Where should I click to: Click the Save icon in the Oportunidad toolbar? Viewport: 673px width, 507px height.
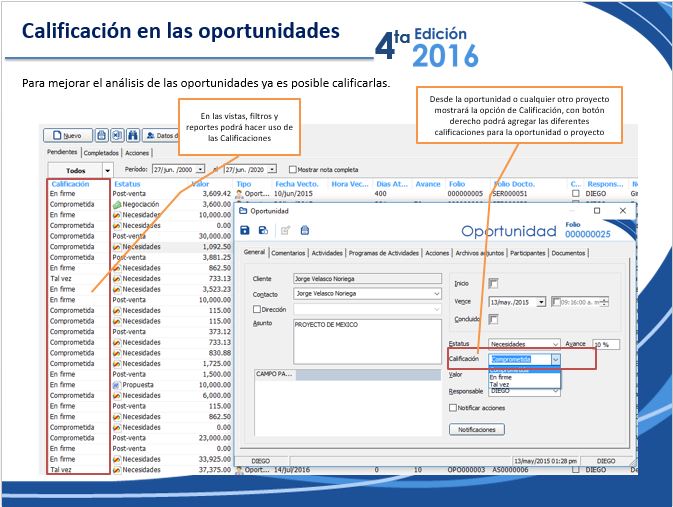(245, 231)
